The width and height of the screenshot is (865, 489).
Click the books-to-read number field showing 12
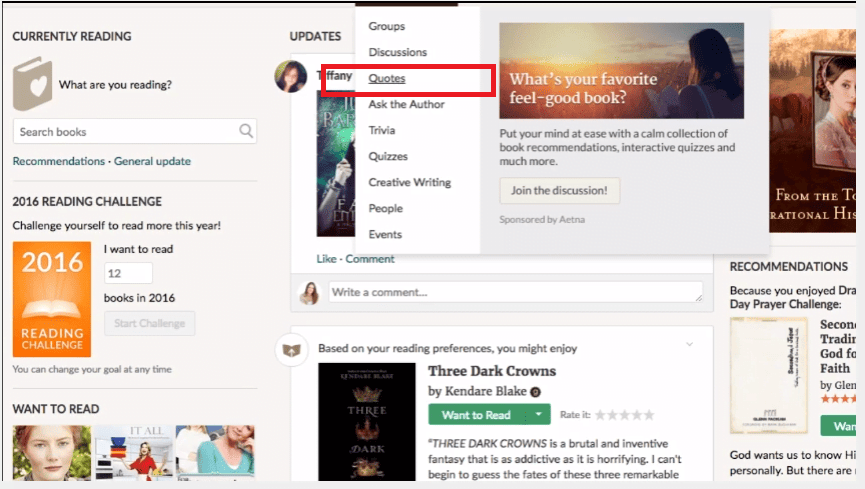tap(128, 273)
